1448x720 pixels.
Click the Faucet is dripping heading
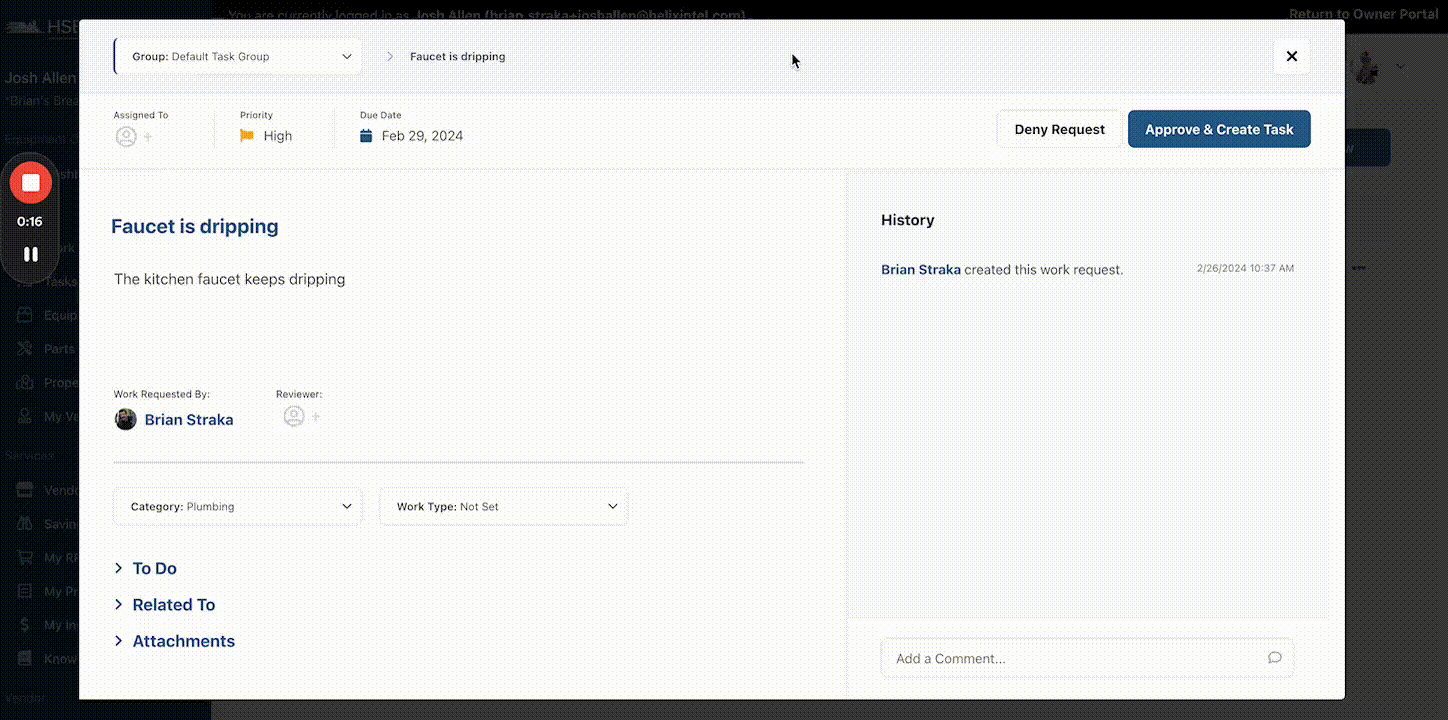(195, 227)
